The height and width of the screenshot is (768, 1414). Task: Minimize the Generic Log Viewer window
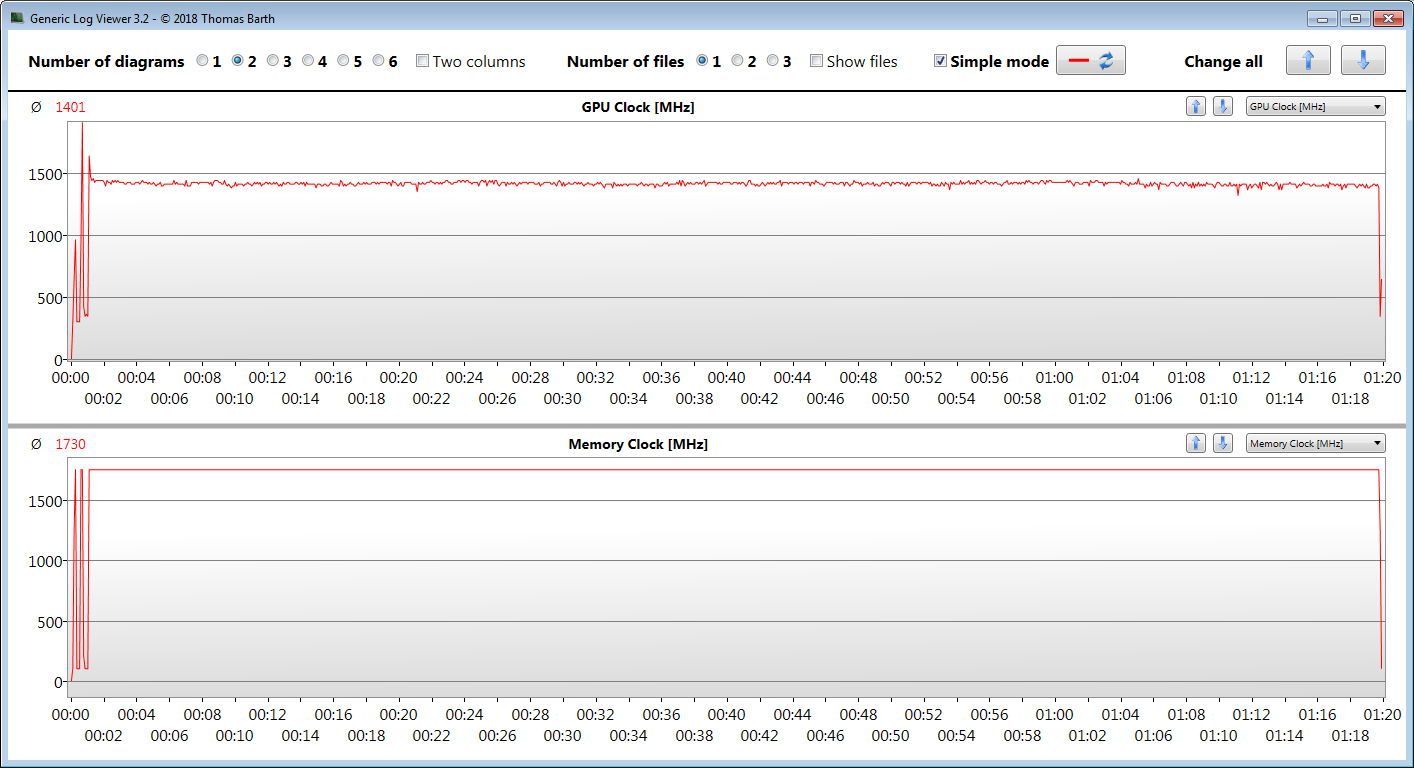[1322, 18]
